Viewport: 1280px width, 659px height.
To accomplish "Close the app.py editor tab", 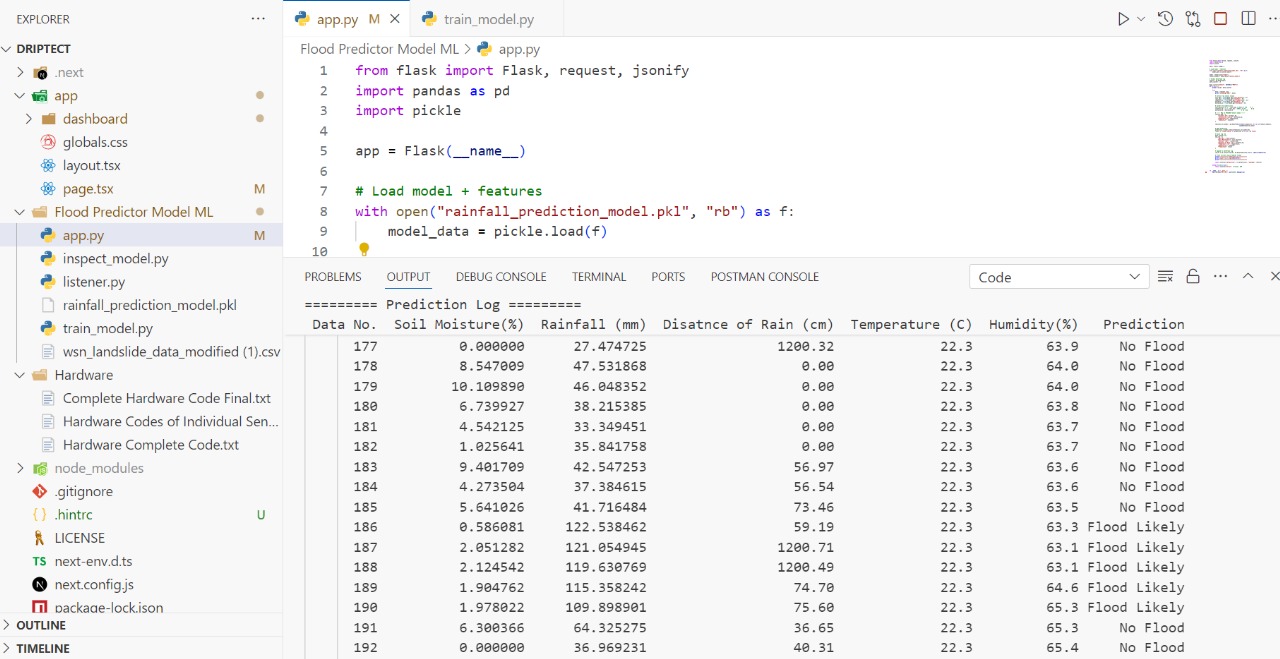I will click(x=396, y=19).
